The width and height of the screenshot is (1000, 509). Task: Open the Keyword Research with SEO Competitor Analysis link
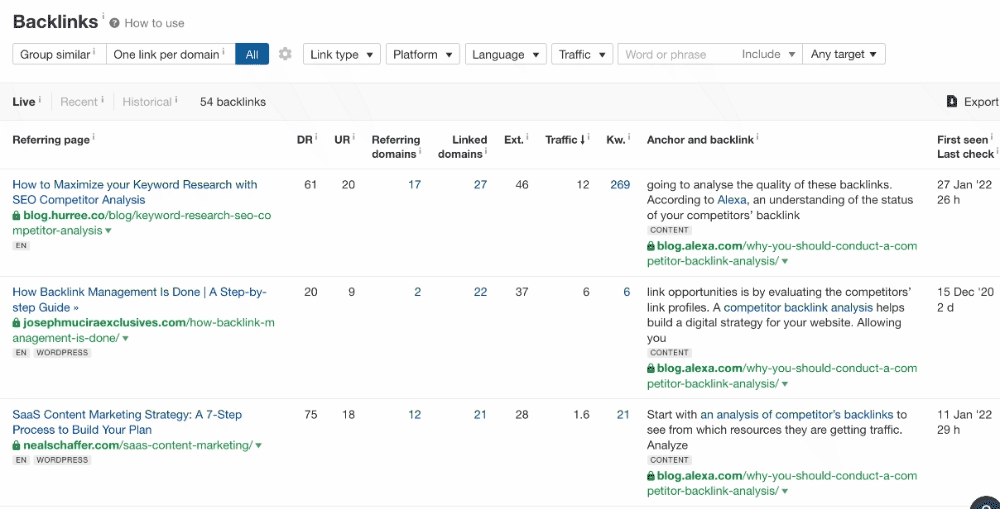pyautogui.click(x=134, y=192)
